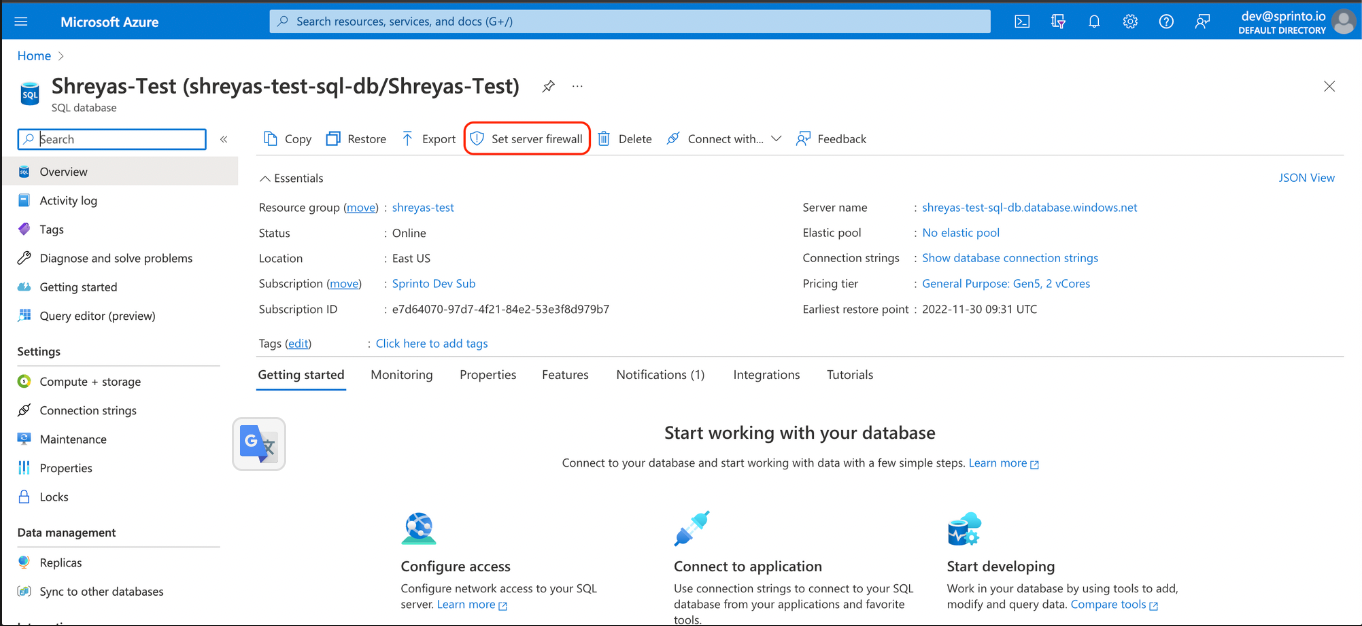The image size is (1362, 626).
Task: Switch to the Getting started tab
Action: (x=301, y=375)
